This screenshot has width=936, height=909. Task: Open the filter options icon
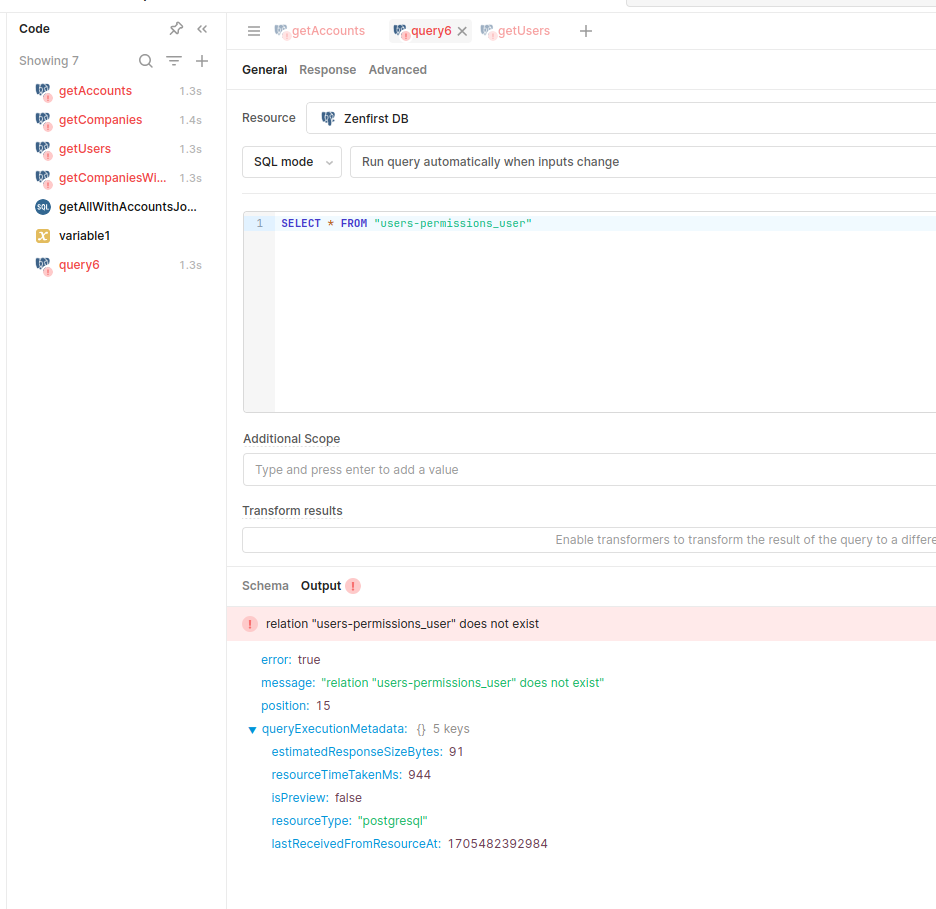click(x=174, y=61)
